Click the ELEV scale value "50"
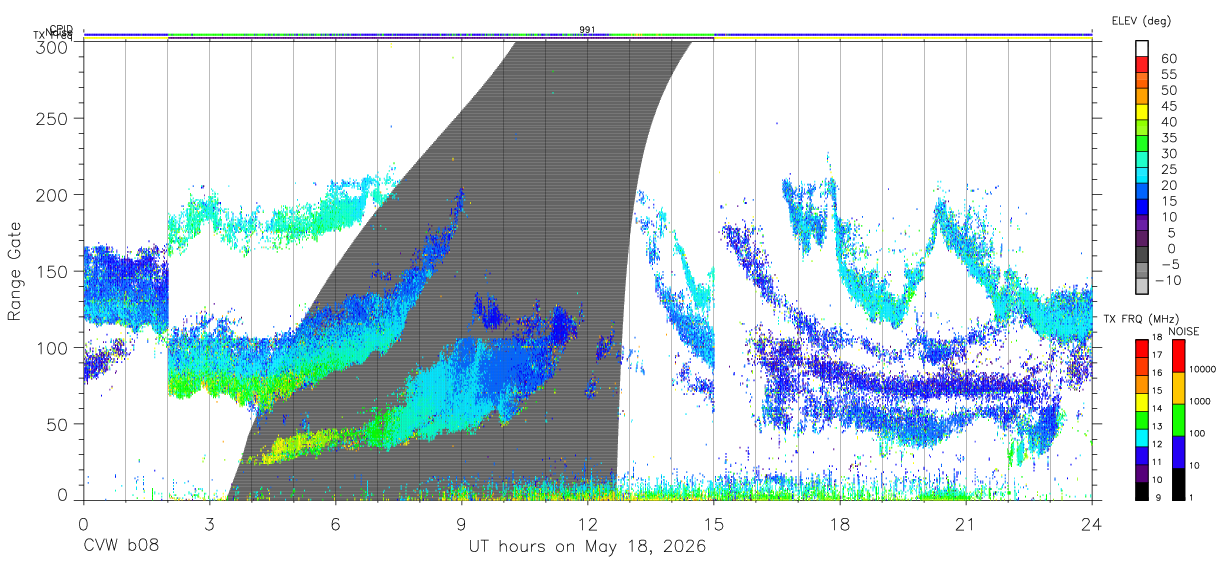The height and width of the screenshot is (567, 1228). click(1169, 91)
